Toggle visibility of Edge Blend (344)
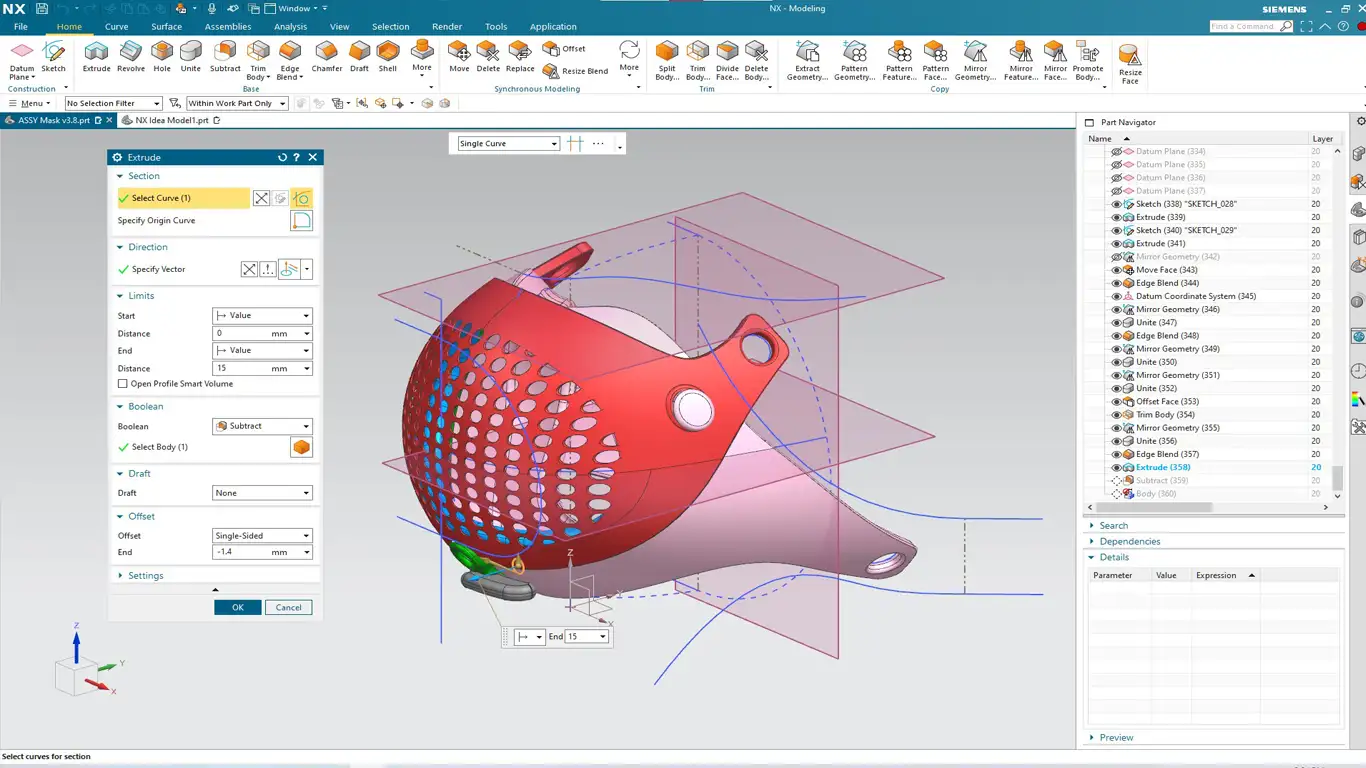 coord(1117,283)
